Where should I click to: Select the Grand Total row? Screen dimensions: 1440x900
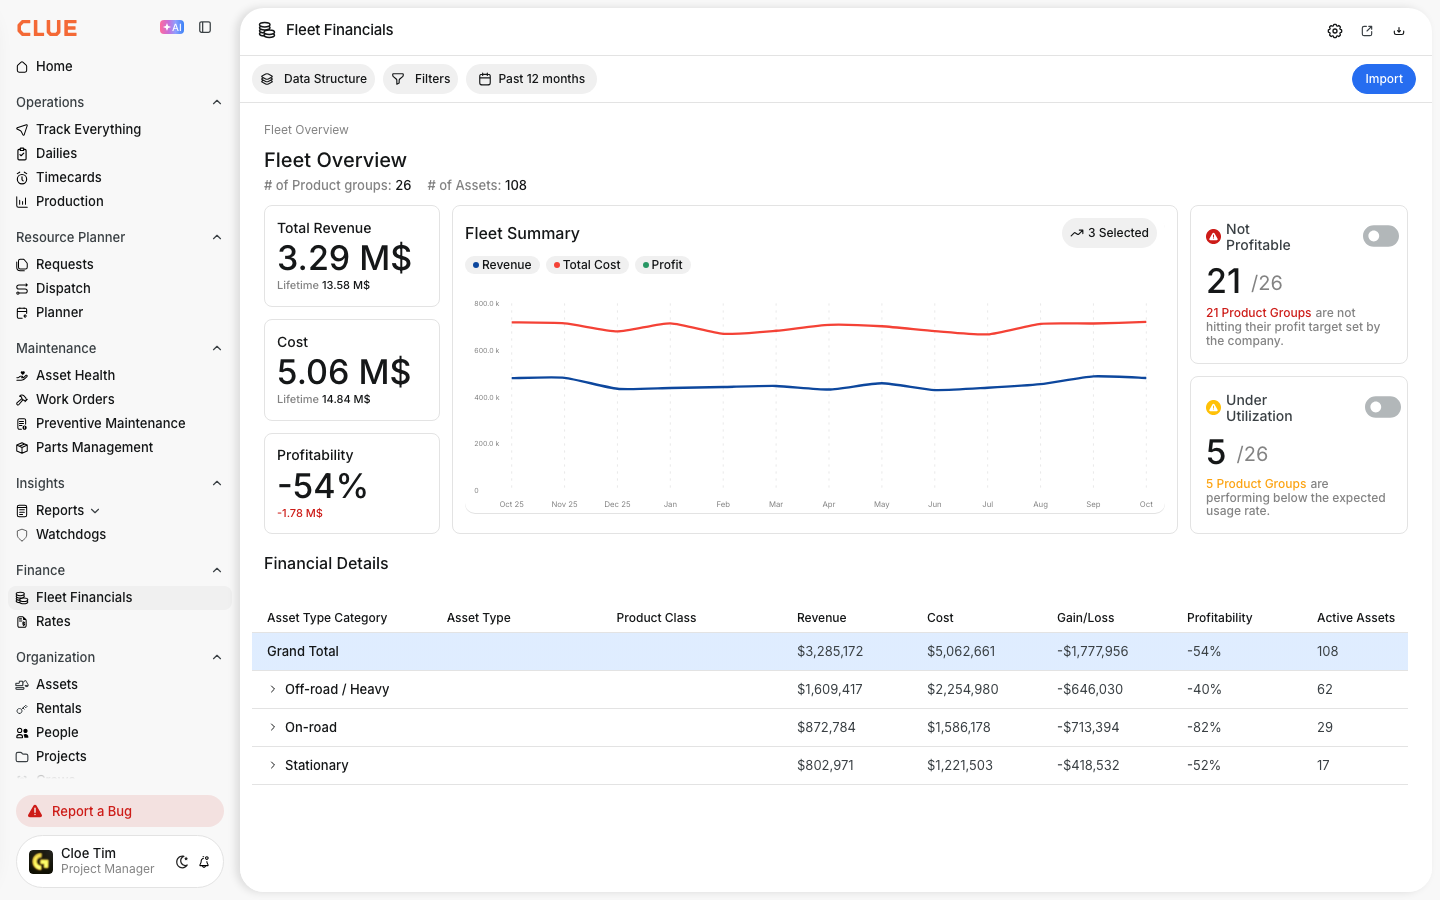point(830,651)
